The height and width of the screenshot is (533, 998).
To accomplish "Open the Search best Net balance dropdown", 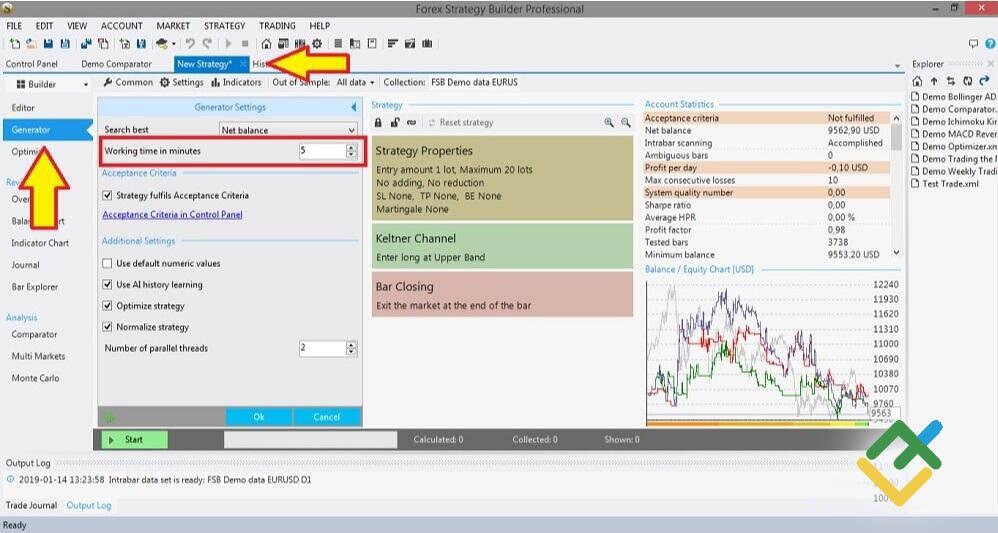I will 288,130.
